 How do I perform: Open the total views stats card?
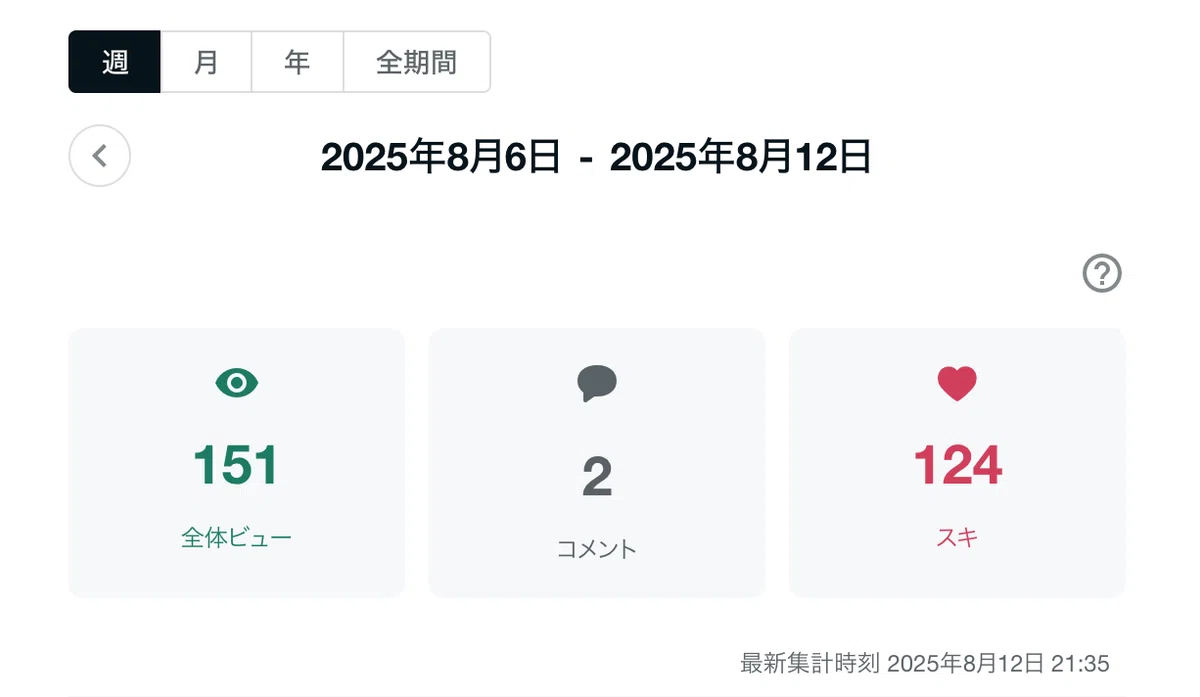237,463
